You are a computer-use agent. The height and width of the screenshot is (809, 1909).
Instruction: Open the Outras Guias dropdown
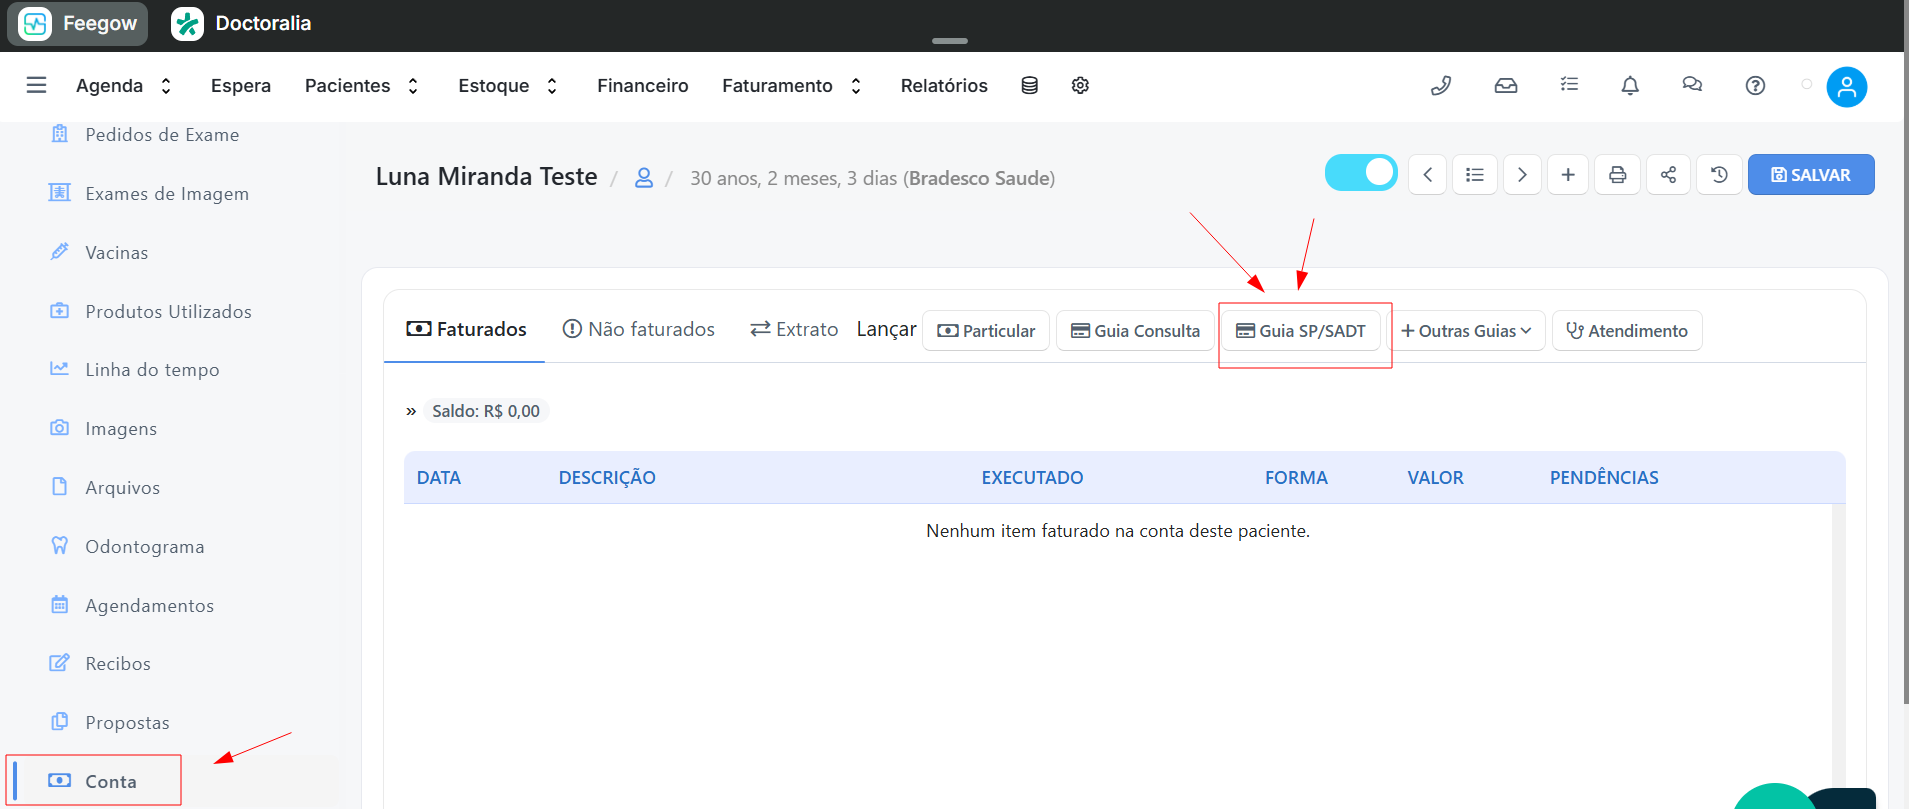click(x=1466, y=331)
